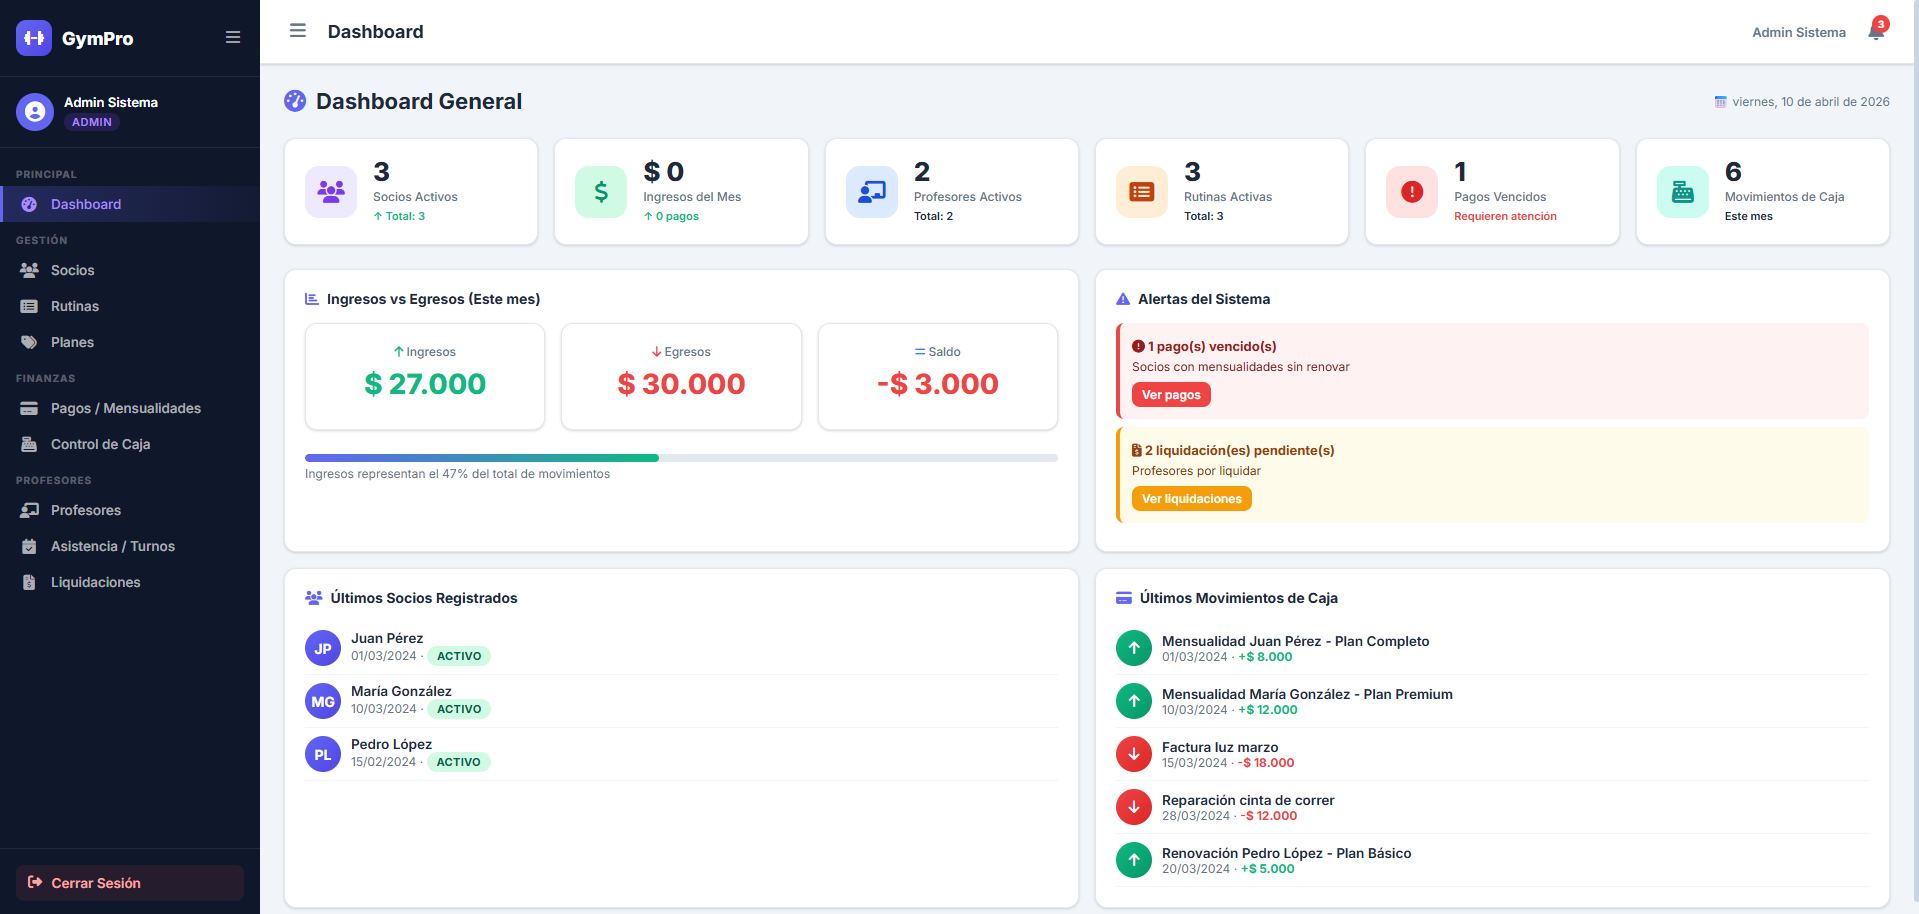Open the Pagos / Mensualidades card icon
1919x914 pixels.
click(x=28, y=408)
